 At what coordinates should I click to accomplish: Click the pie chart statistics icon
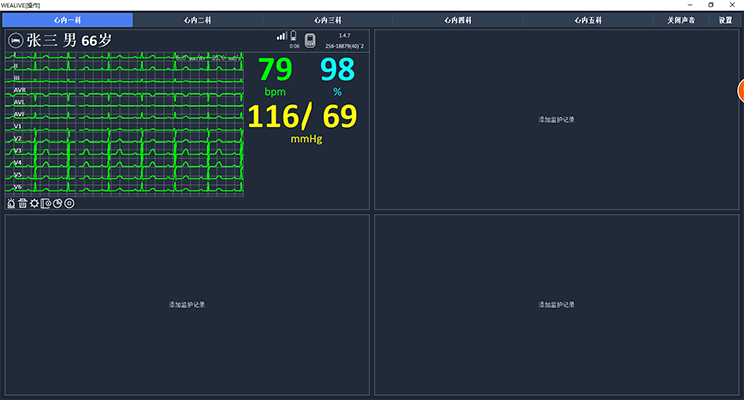tap(58, 203)
